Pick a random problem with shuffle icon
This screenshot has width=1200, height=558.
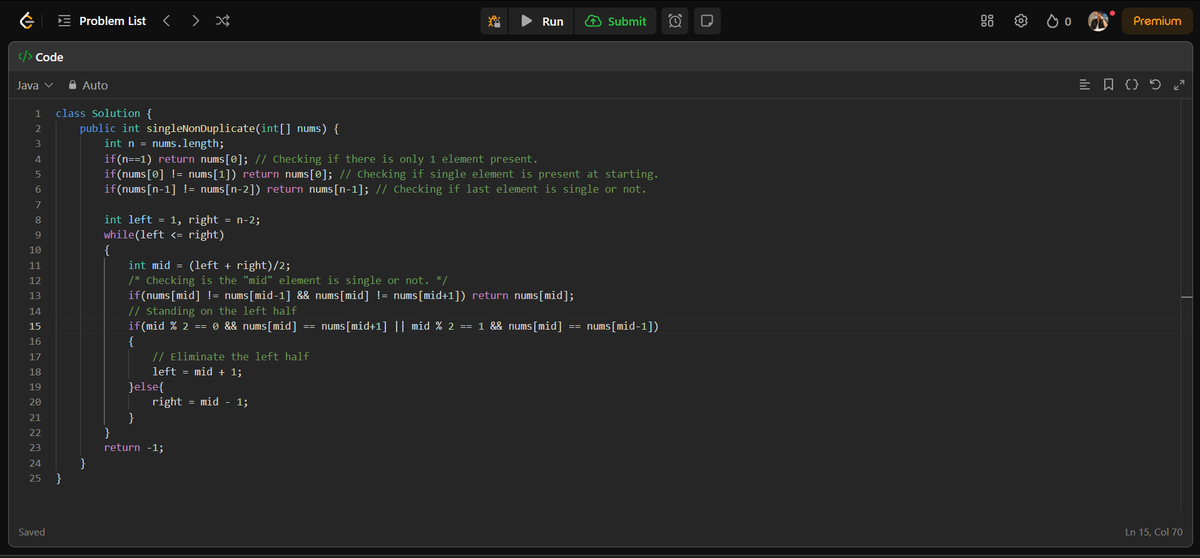222,21
